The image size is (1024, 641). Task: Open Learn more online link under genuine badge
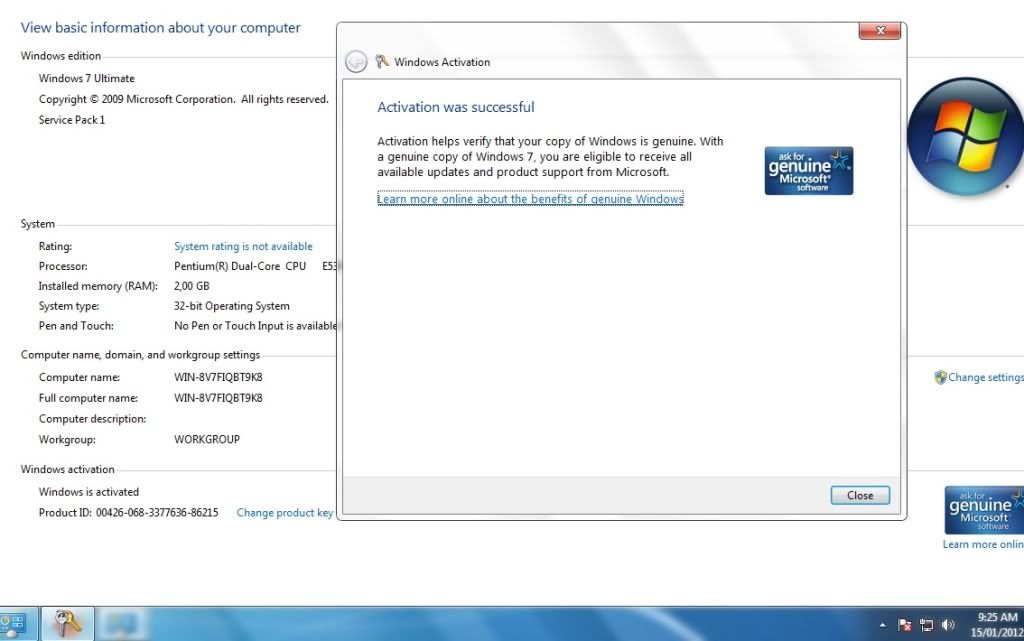[x=983, y=544]
